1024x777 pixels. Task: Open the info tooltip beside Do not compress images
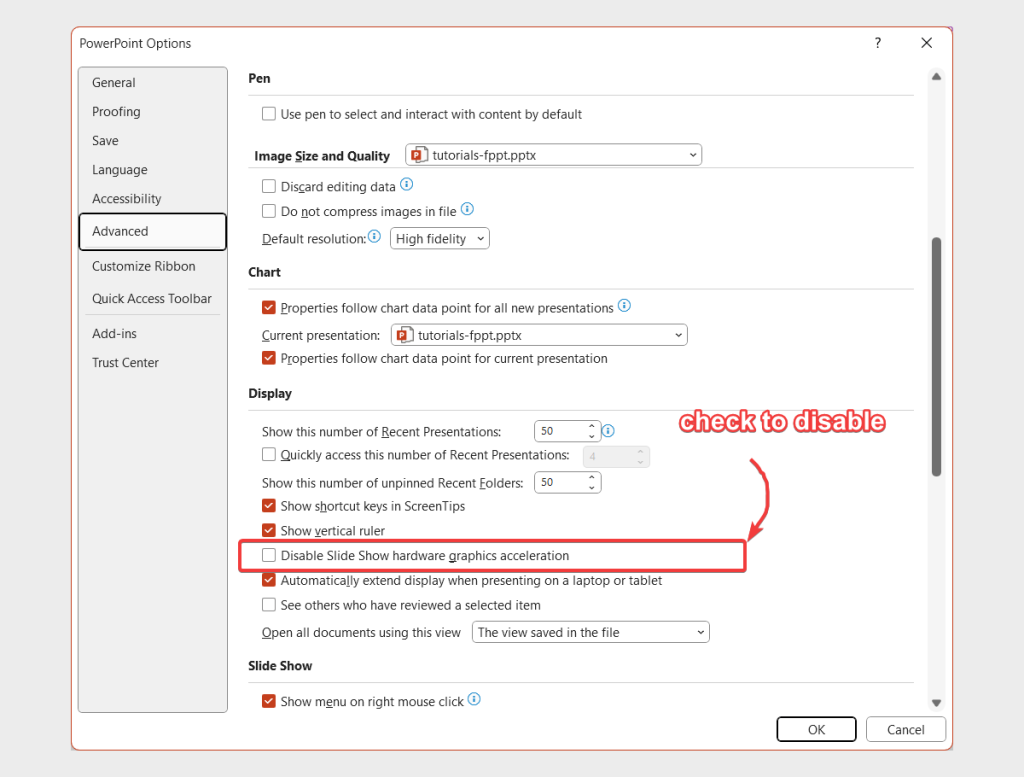coord(466,210)
